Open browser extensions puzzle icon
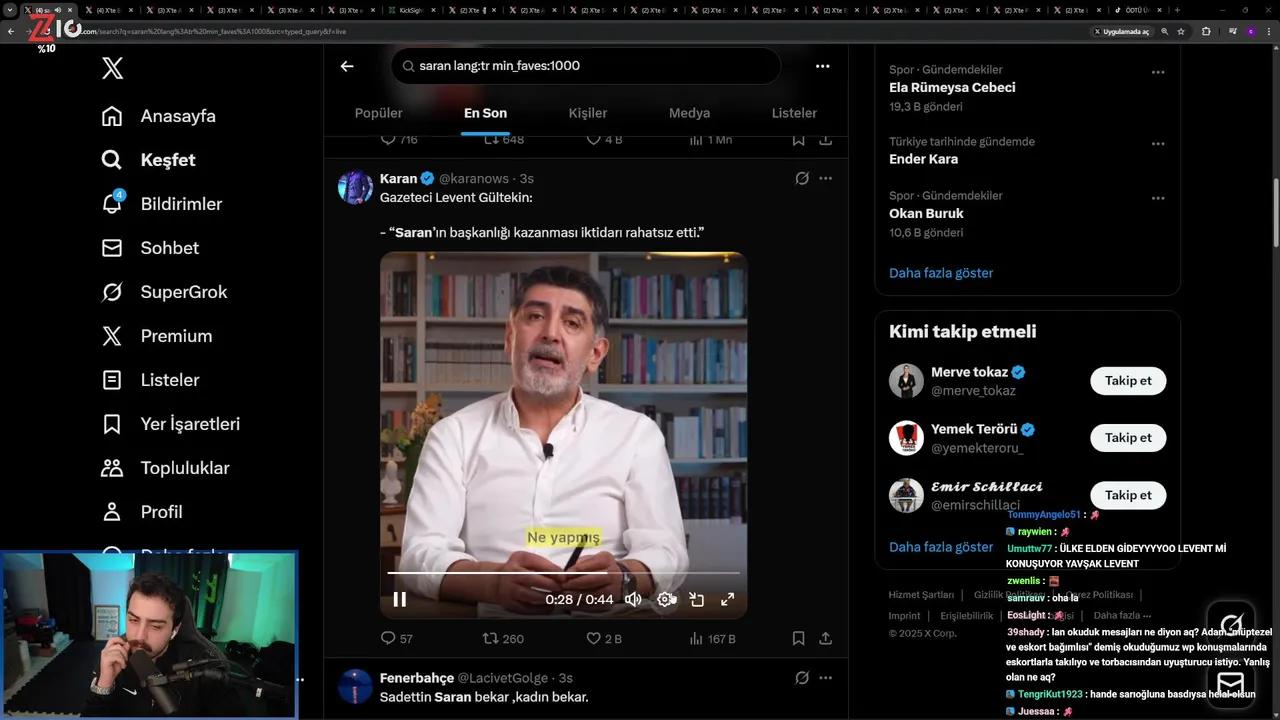 (1206, 31)
